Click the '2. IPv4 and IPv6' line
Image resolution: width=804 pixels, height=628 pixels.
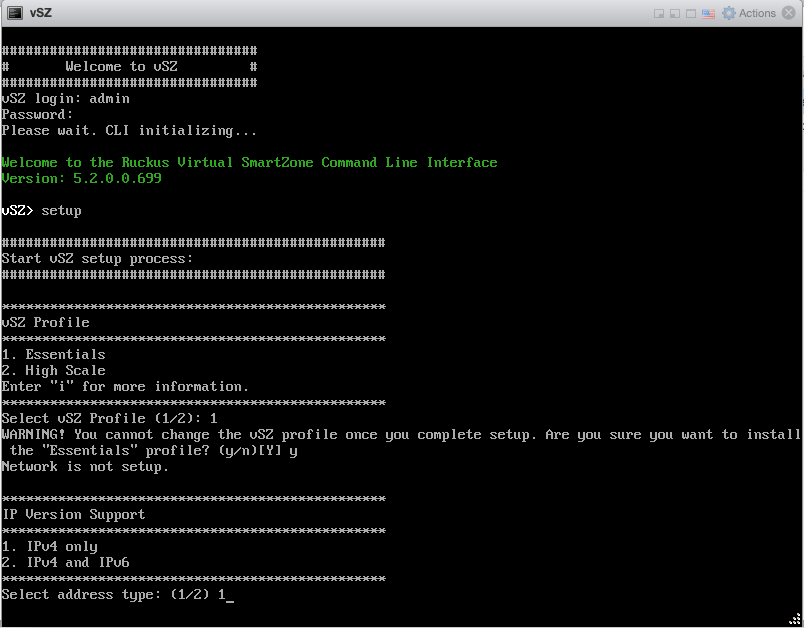click(65, 563)
